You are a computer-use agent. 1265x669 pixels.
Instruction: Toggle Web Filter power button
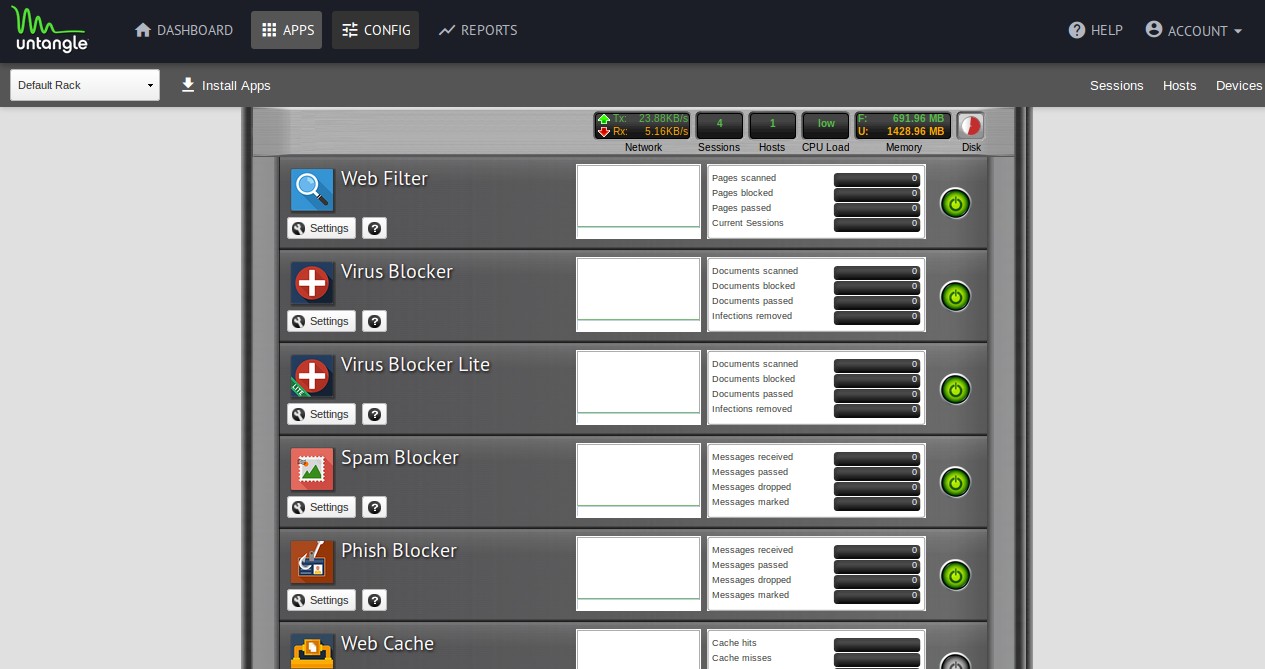[955, 203]
